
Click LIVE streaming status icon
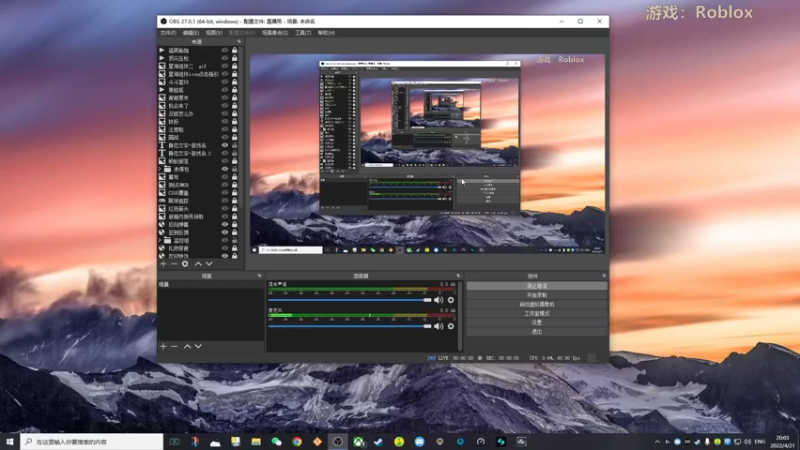pyautogui.click(x=431, y=358)
